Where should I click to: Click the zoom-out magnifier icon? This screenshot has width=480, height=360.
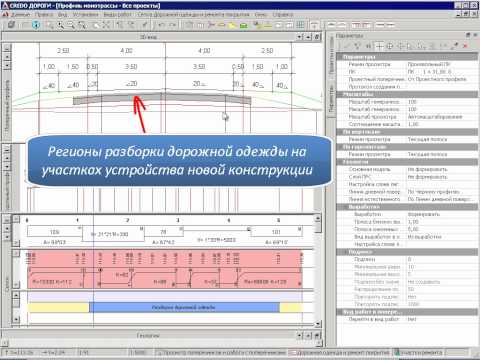[71, 25]
